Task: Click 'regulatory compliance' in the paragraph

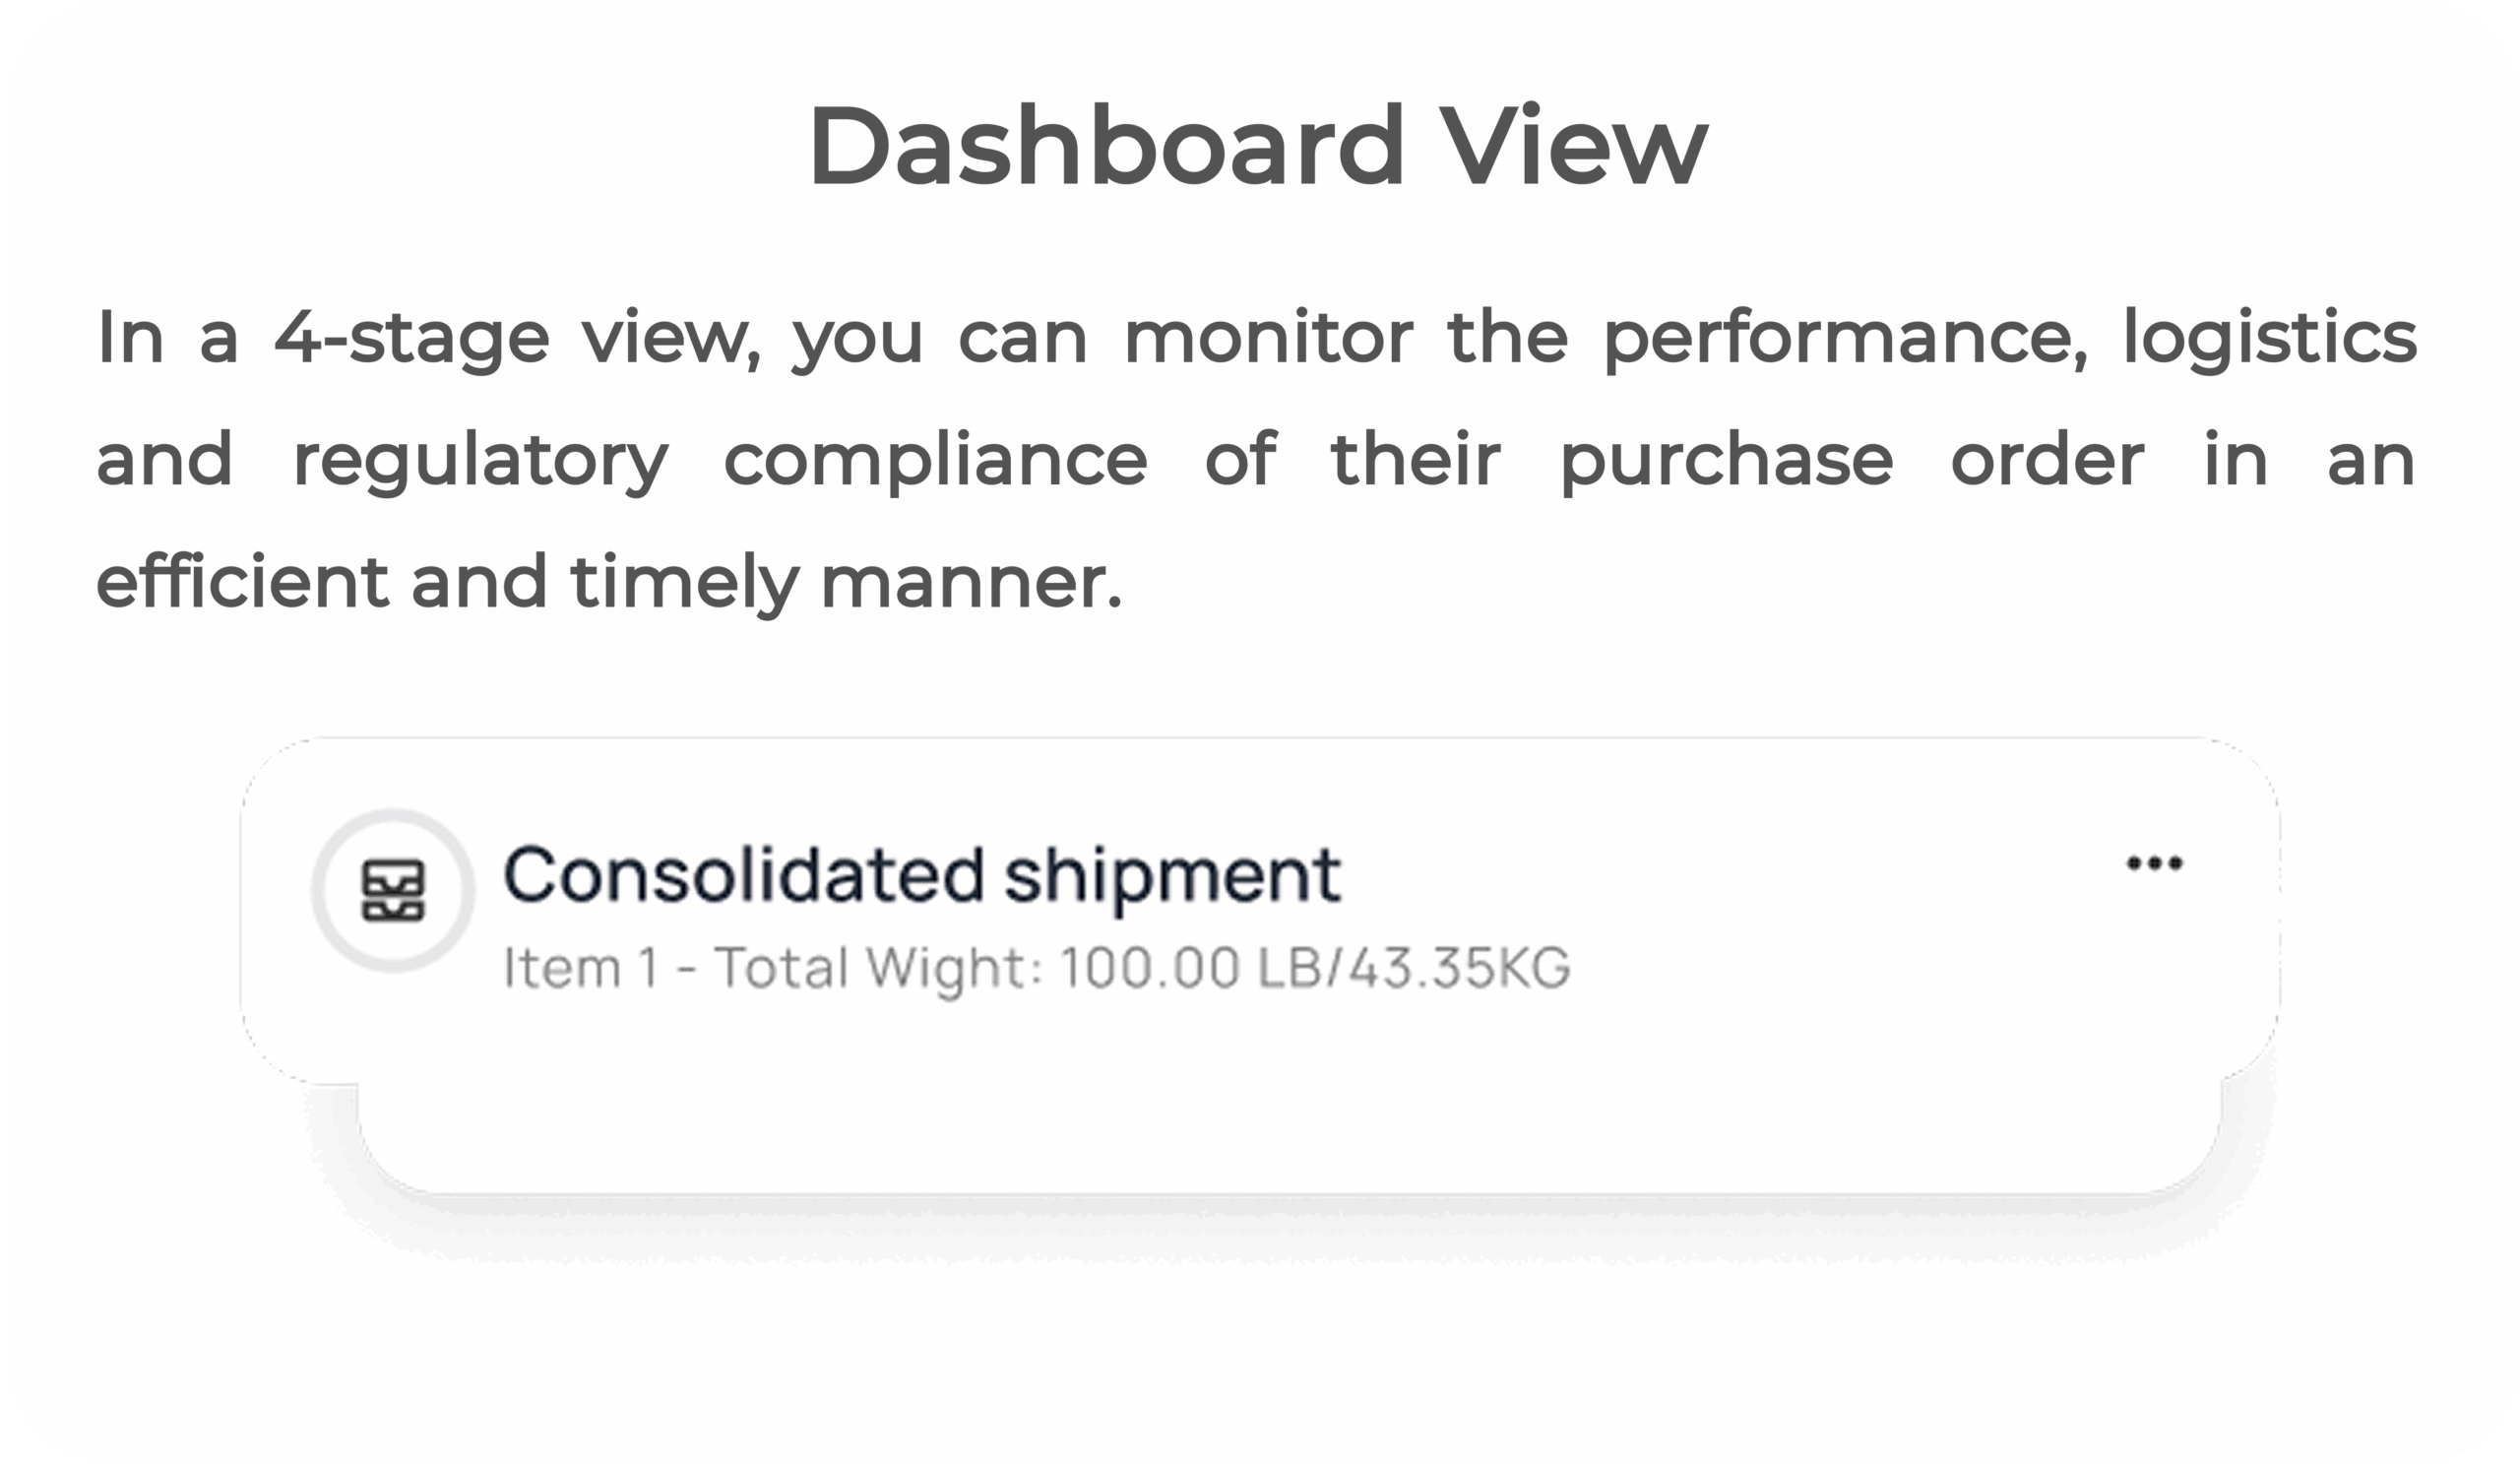Action: [x=720, y=460]
